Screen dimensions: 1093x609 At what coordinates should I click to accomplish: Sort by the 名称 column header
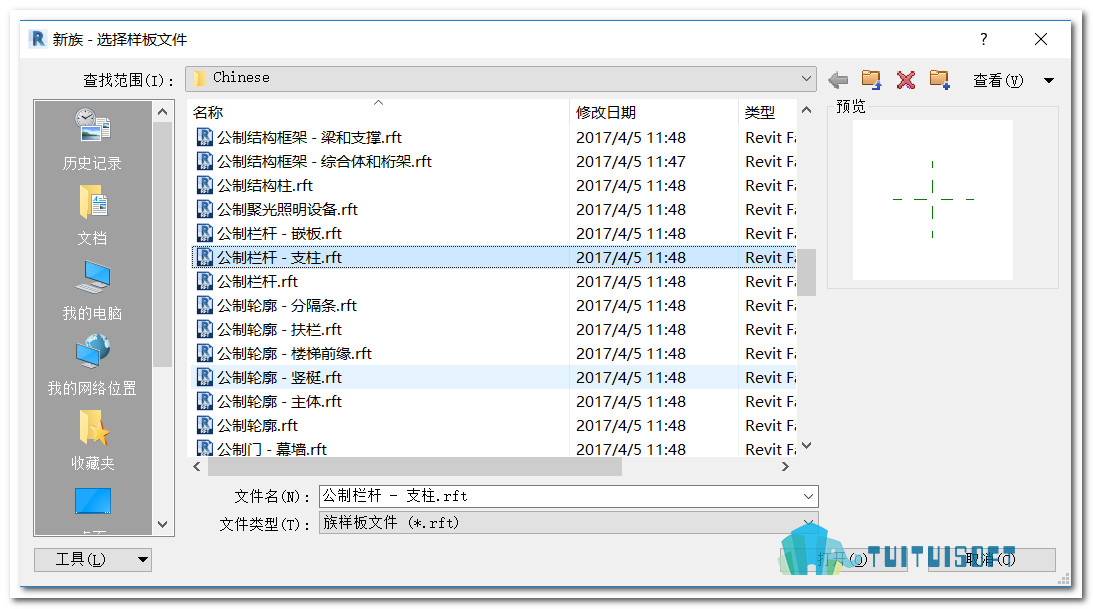(379, 112)
